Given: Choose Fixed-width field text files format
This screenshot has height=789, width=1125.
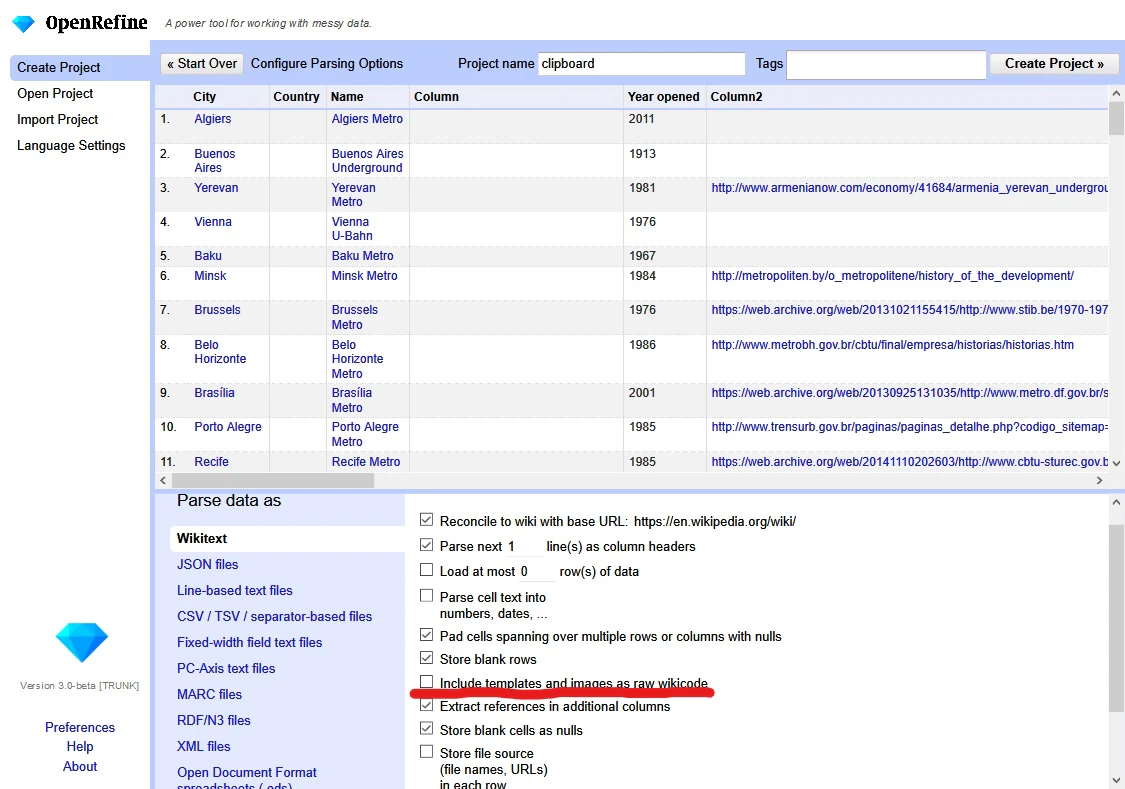Looking at the screenshot, I should pos(250,642).
